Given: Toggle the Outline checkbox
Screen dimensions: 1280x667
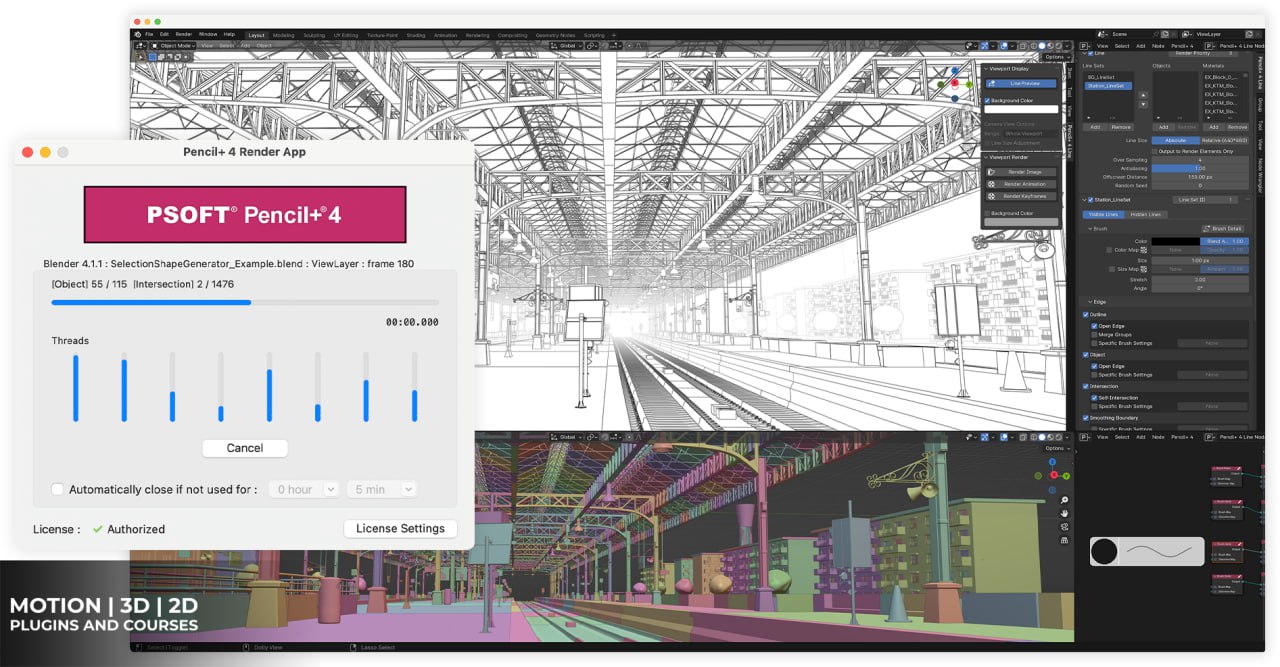Looking at the screenshot, I should coord(1087,314).
